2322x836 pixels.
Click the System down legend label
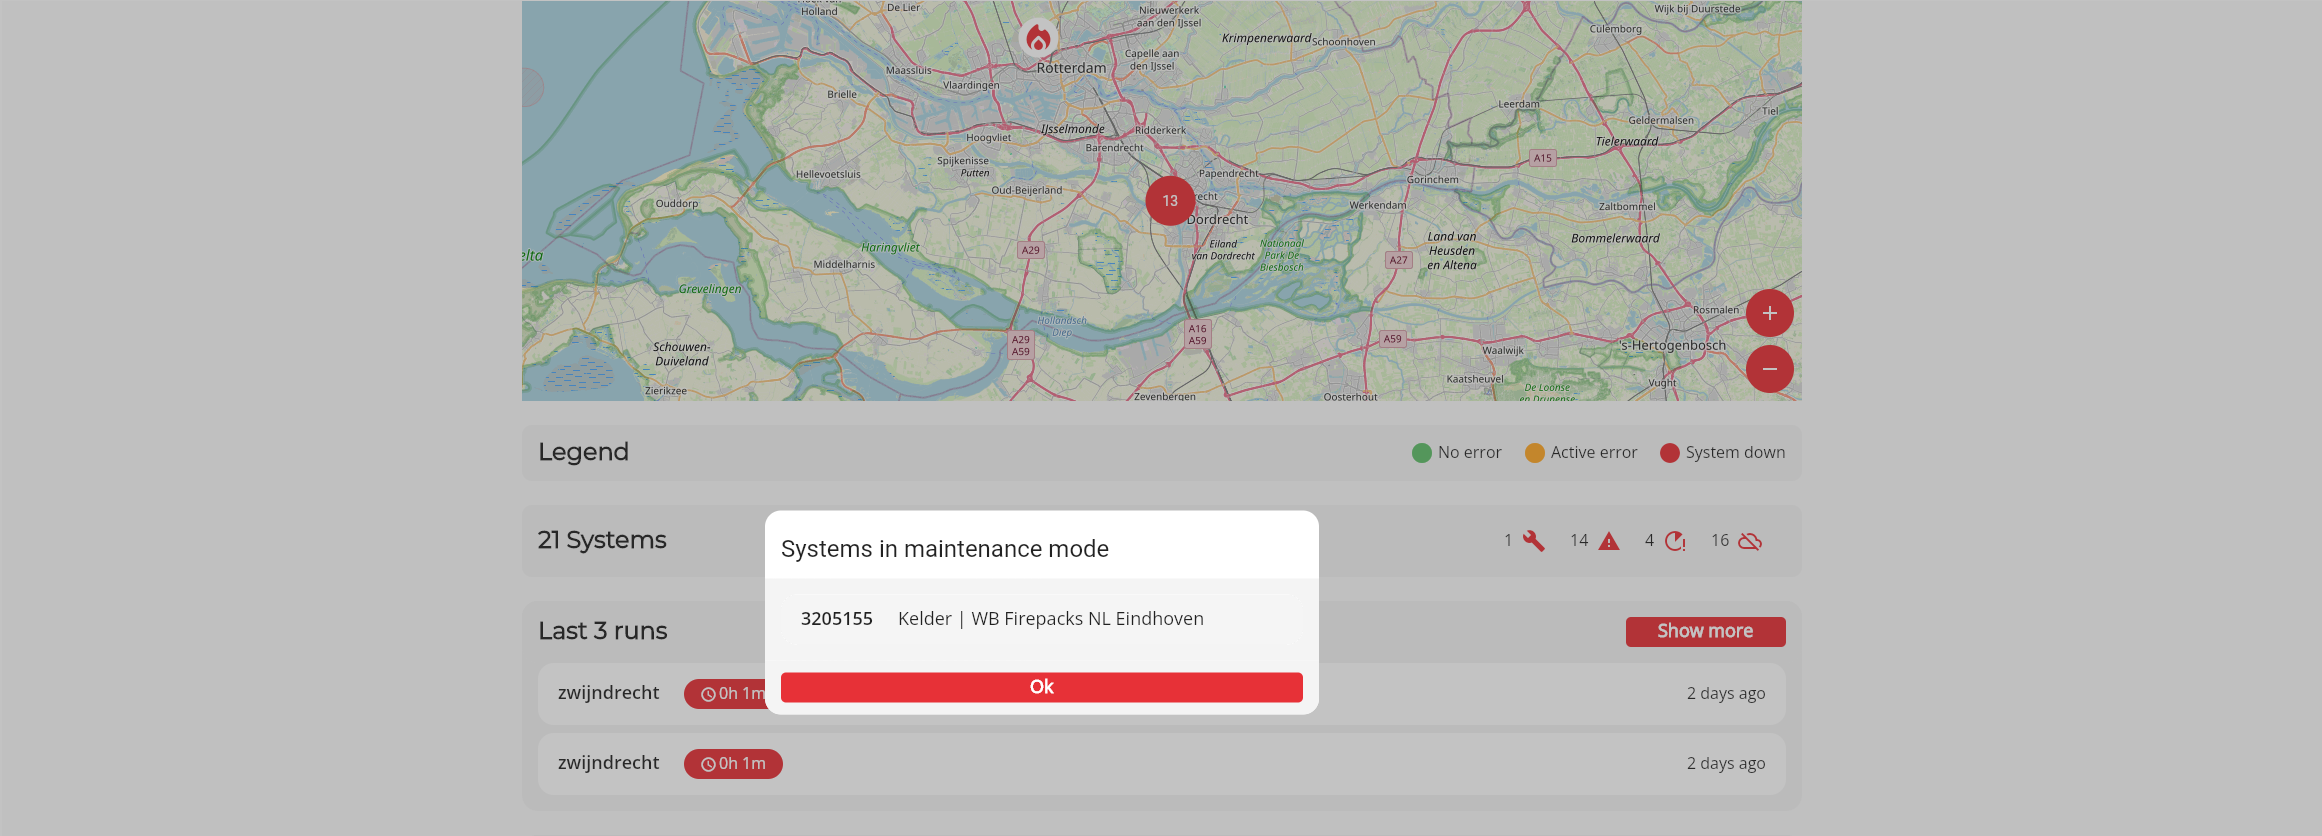pos(1735,453)
